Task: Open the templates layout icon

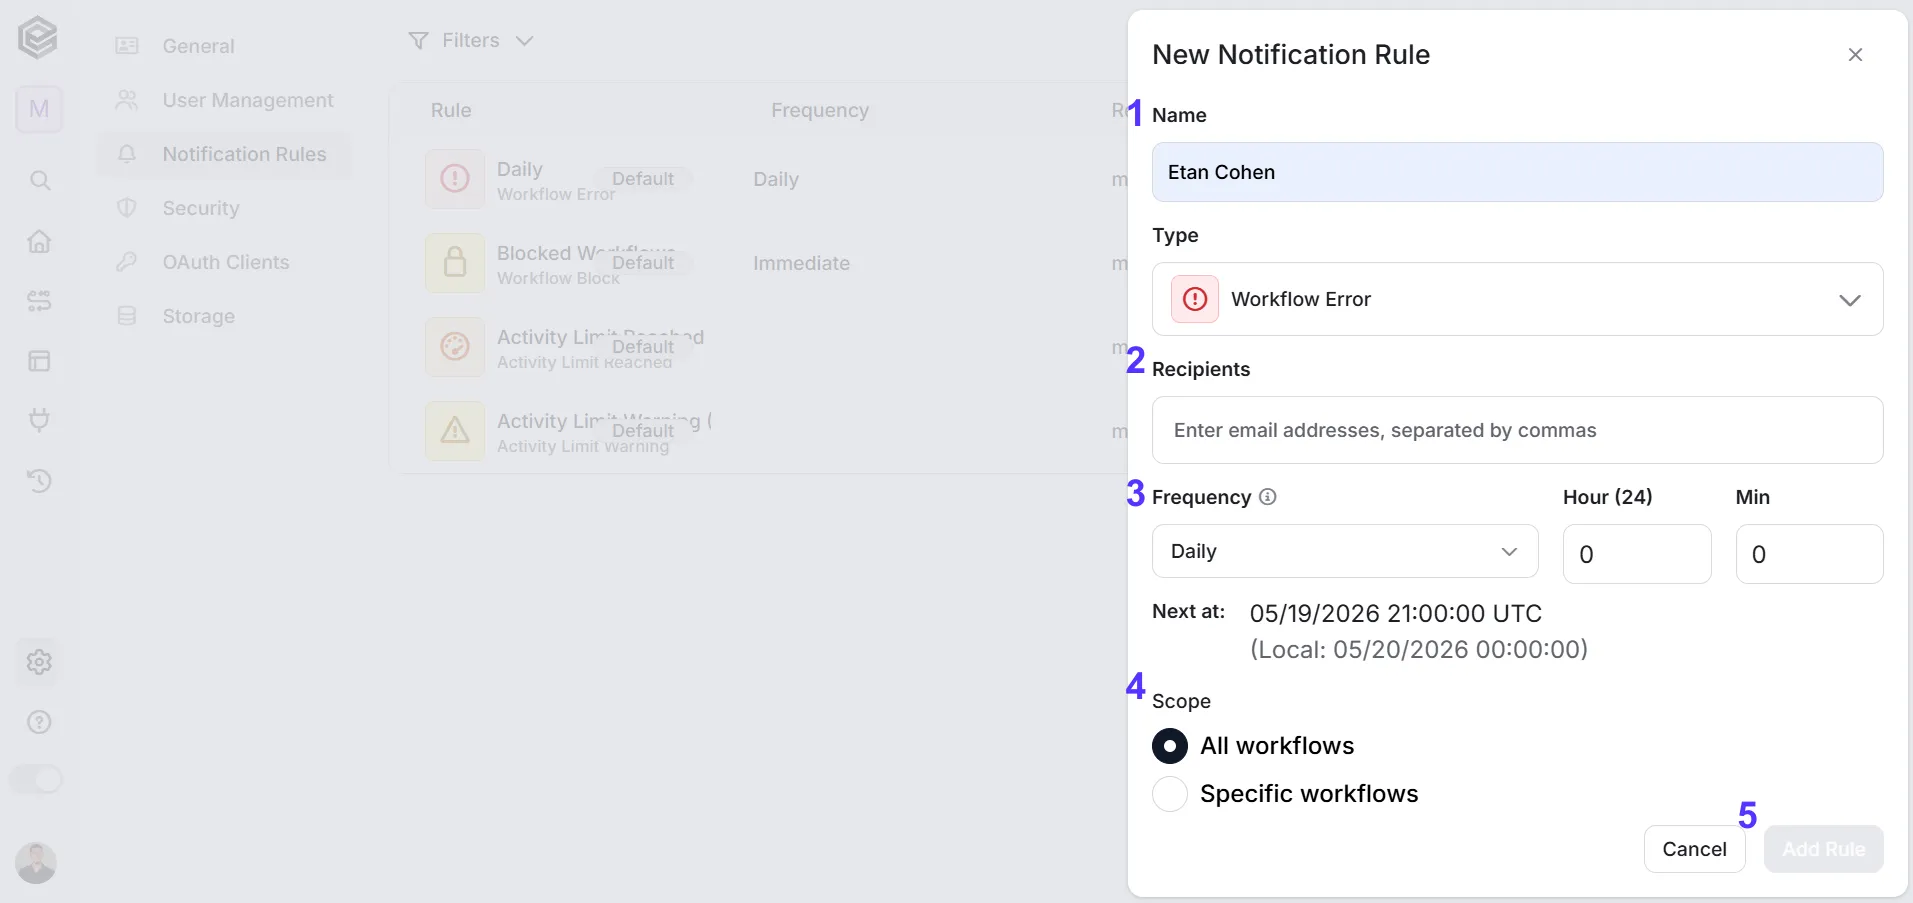Action: [x=39, y=361]
